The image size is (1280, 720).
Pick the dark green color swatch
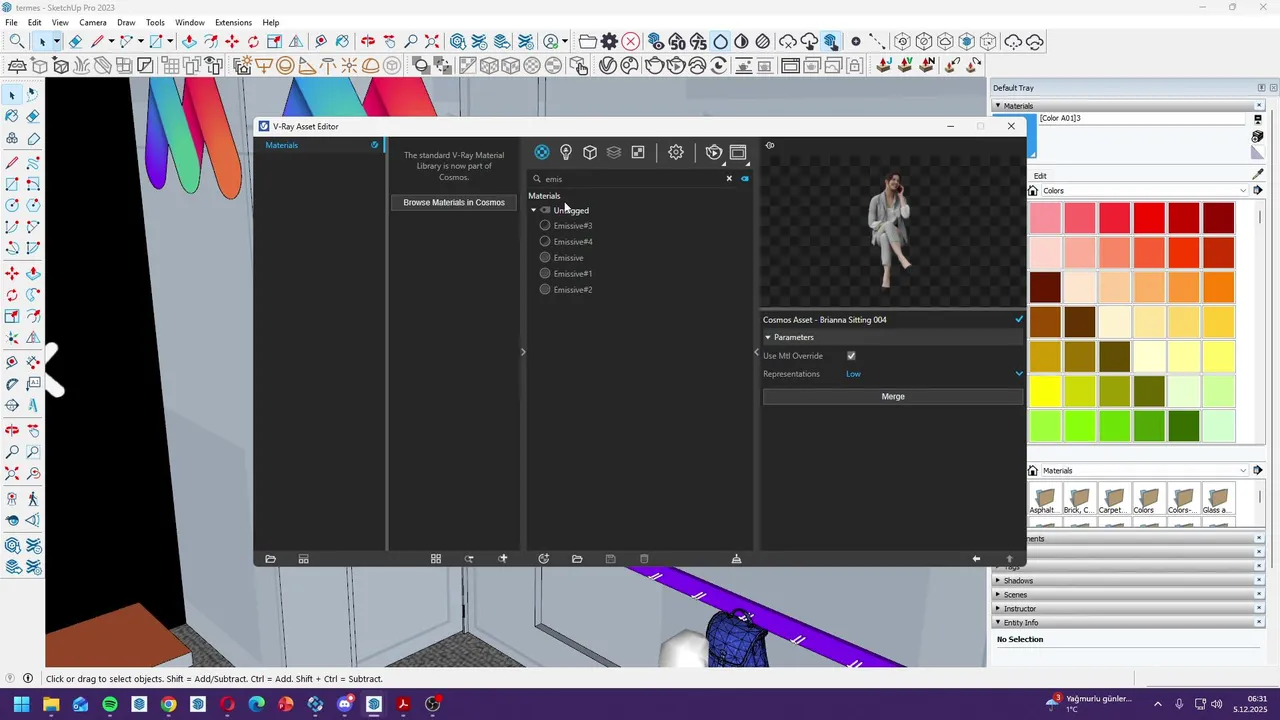click(1184, 426)
